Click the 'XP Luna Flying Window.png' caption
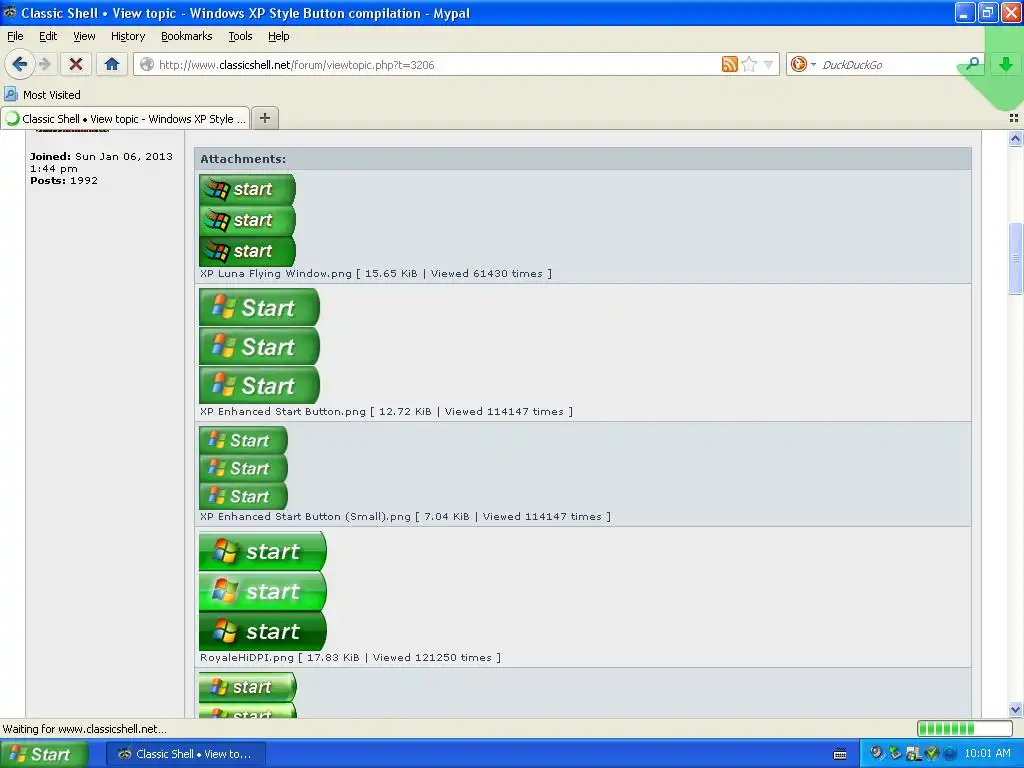 pos(276,274)
